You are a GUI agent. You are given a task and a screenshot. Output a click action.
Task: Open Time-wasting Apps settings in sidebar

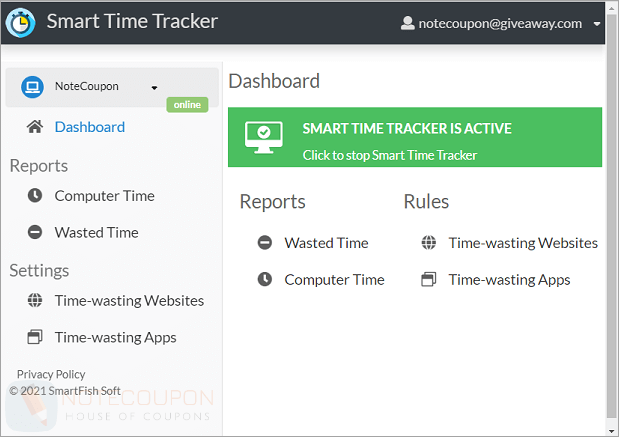pos(115,338)
